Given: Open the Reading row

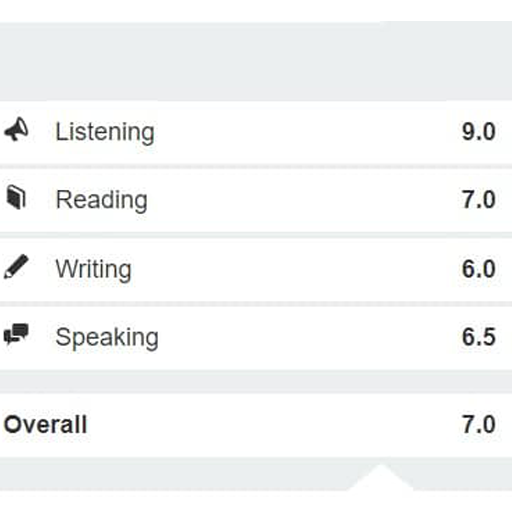Looking at the screenshot, I should point(256,201).
